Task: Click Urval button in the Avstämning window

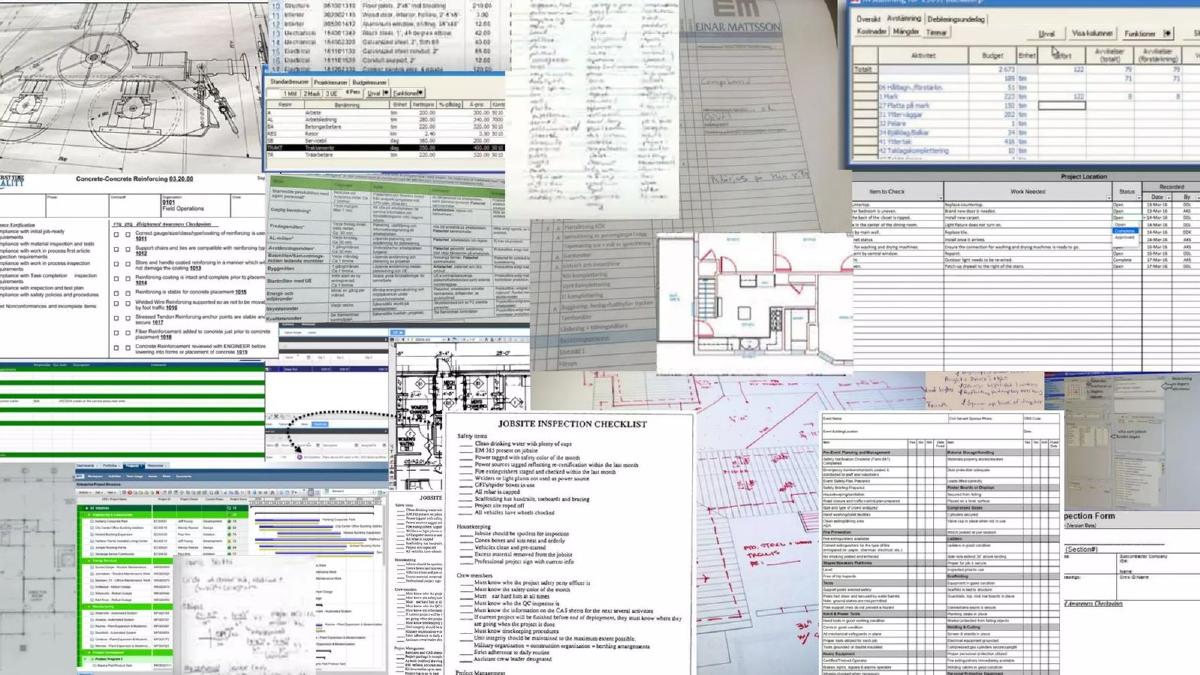Action: [x=1046, y=34]
